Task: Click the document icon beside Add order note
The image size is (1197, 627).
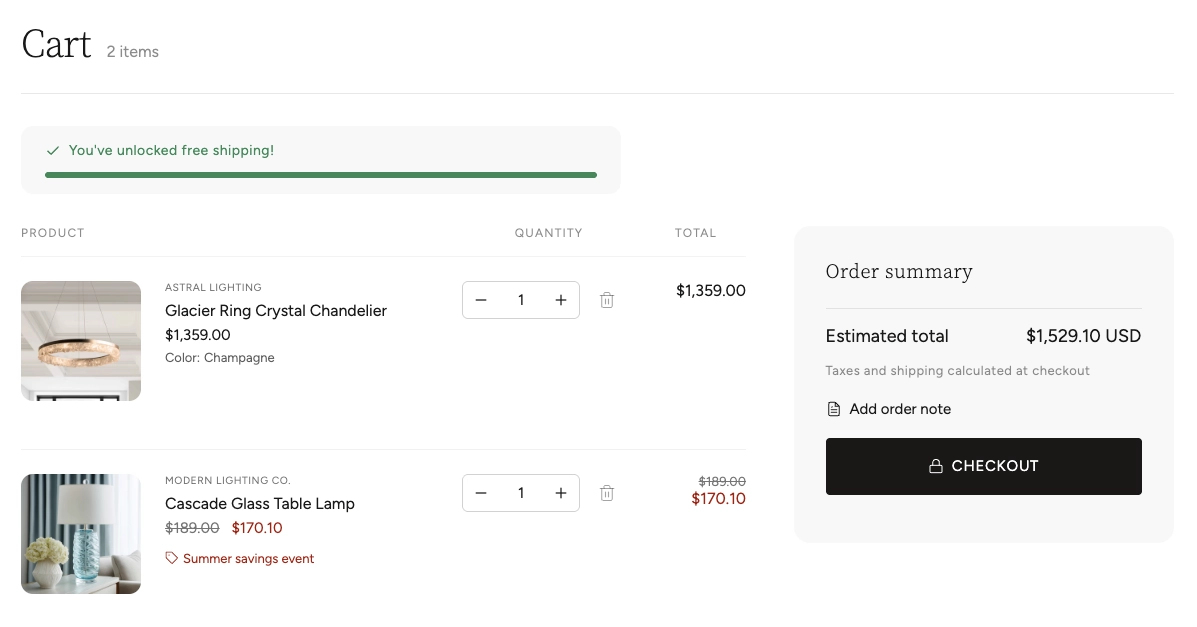Action: [x=834, y=409]
